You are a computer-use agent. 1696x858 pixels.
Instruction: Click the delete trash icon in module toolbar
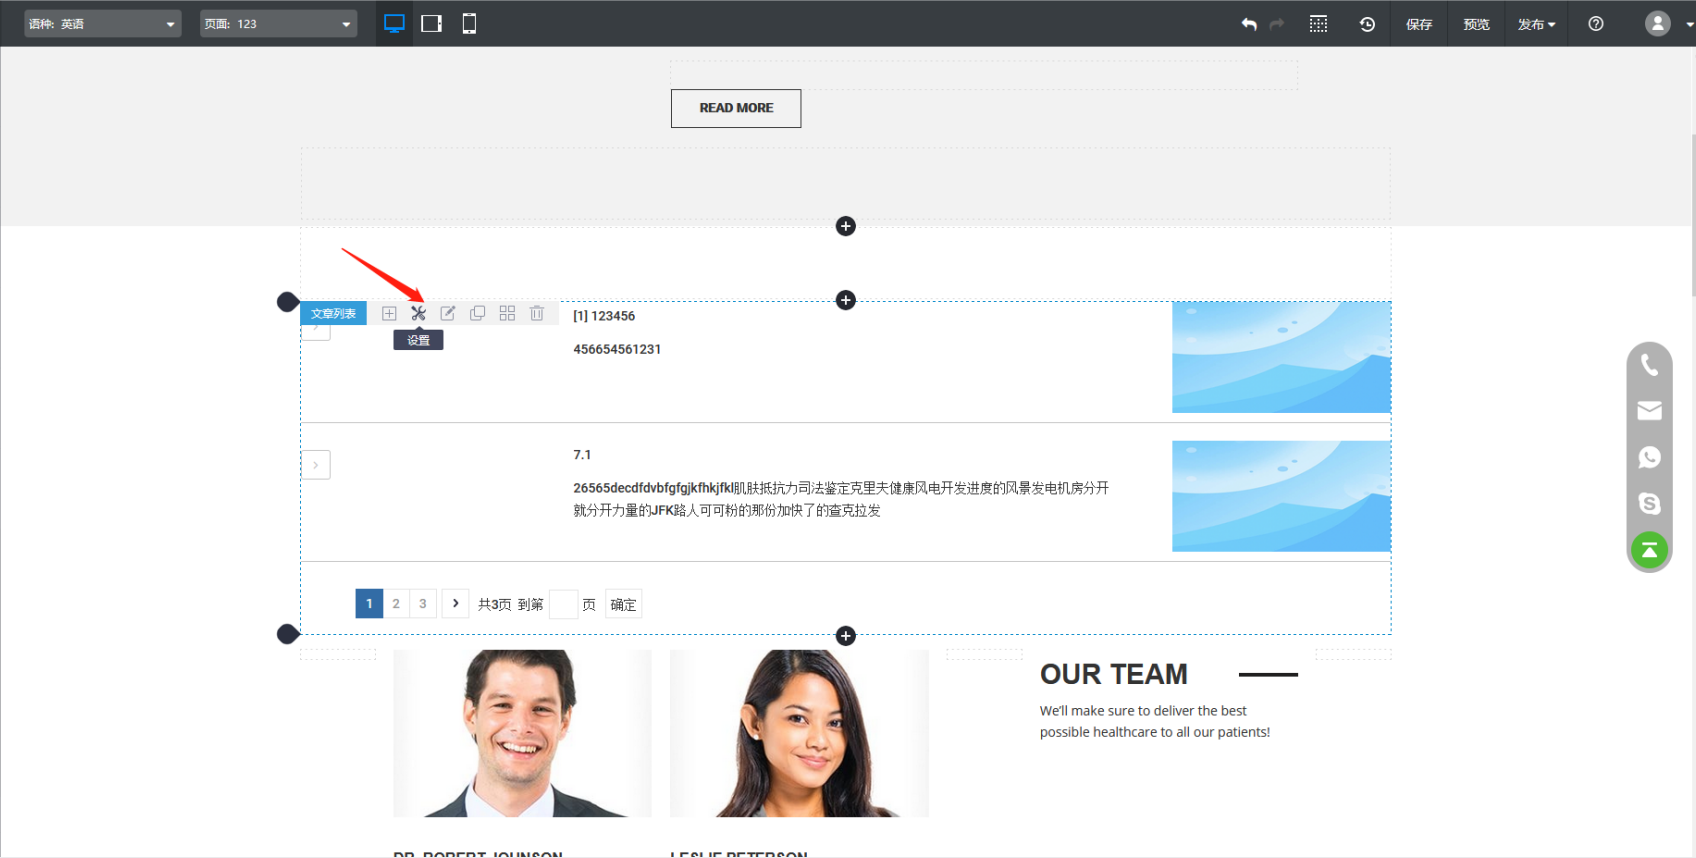click(x=537, y=314)
